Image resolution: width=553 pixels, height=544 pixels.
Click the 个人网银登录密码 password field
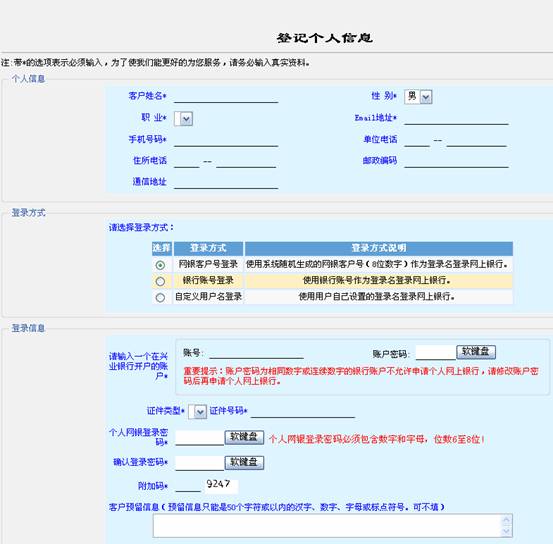[200, 438]
